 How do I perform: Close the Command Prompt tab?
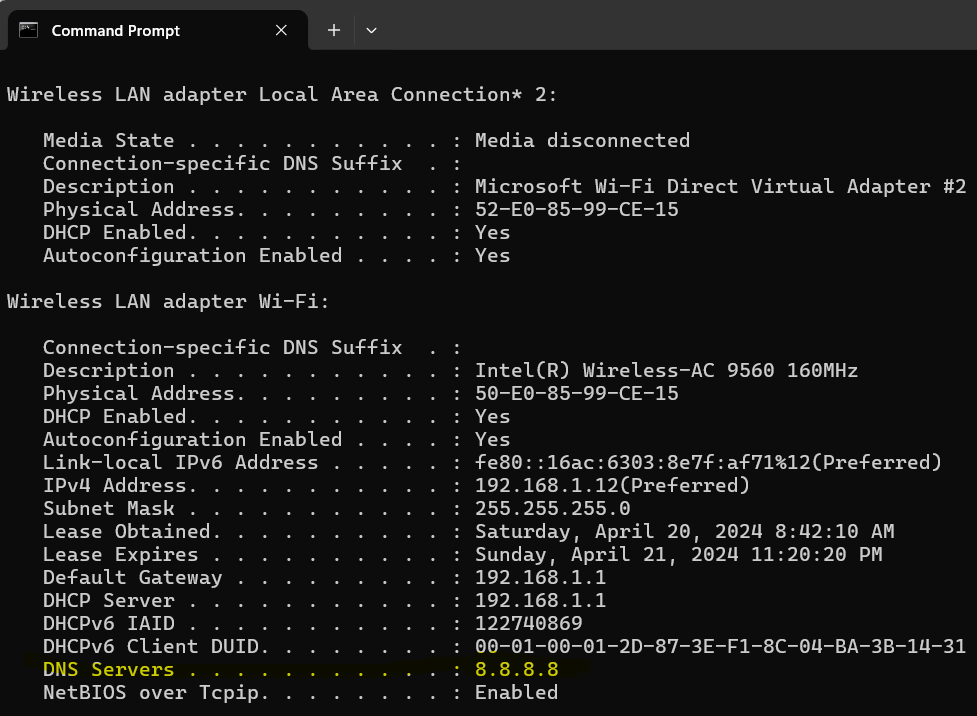tap(281, 31)
